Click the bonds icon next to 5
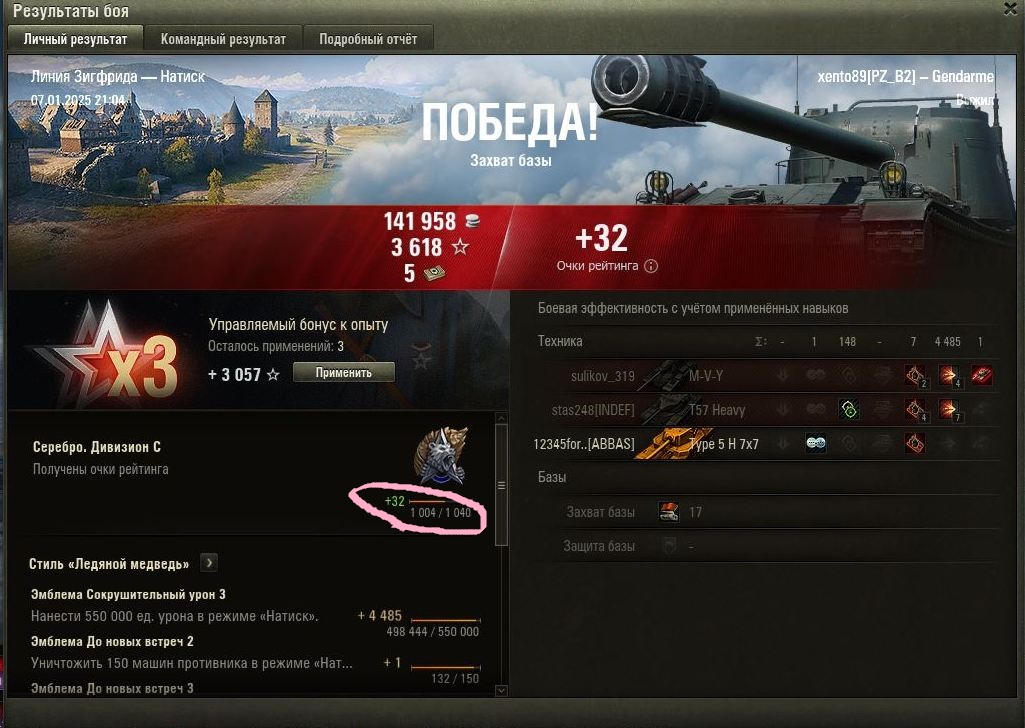This screenshot has width=1025, height=728. click(433, 273)
